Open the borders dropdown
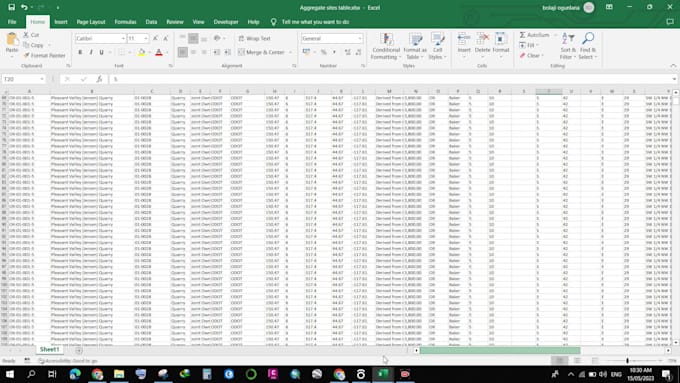This screenshot has height=383, width=680. point(130,52)
